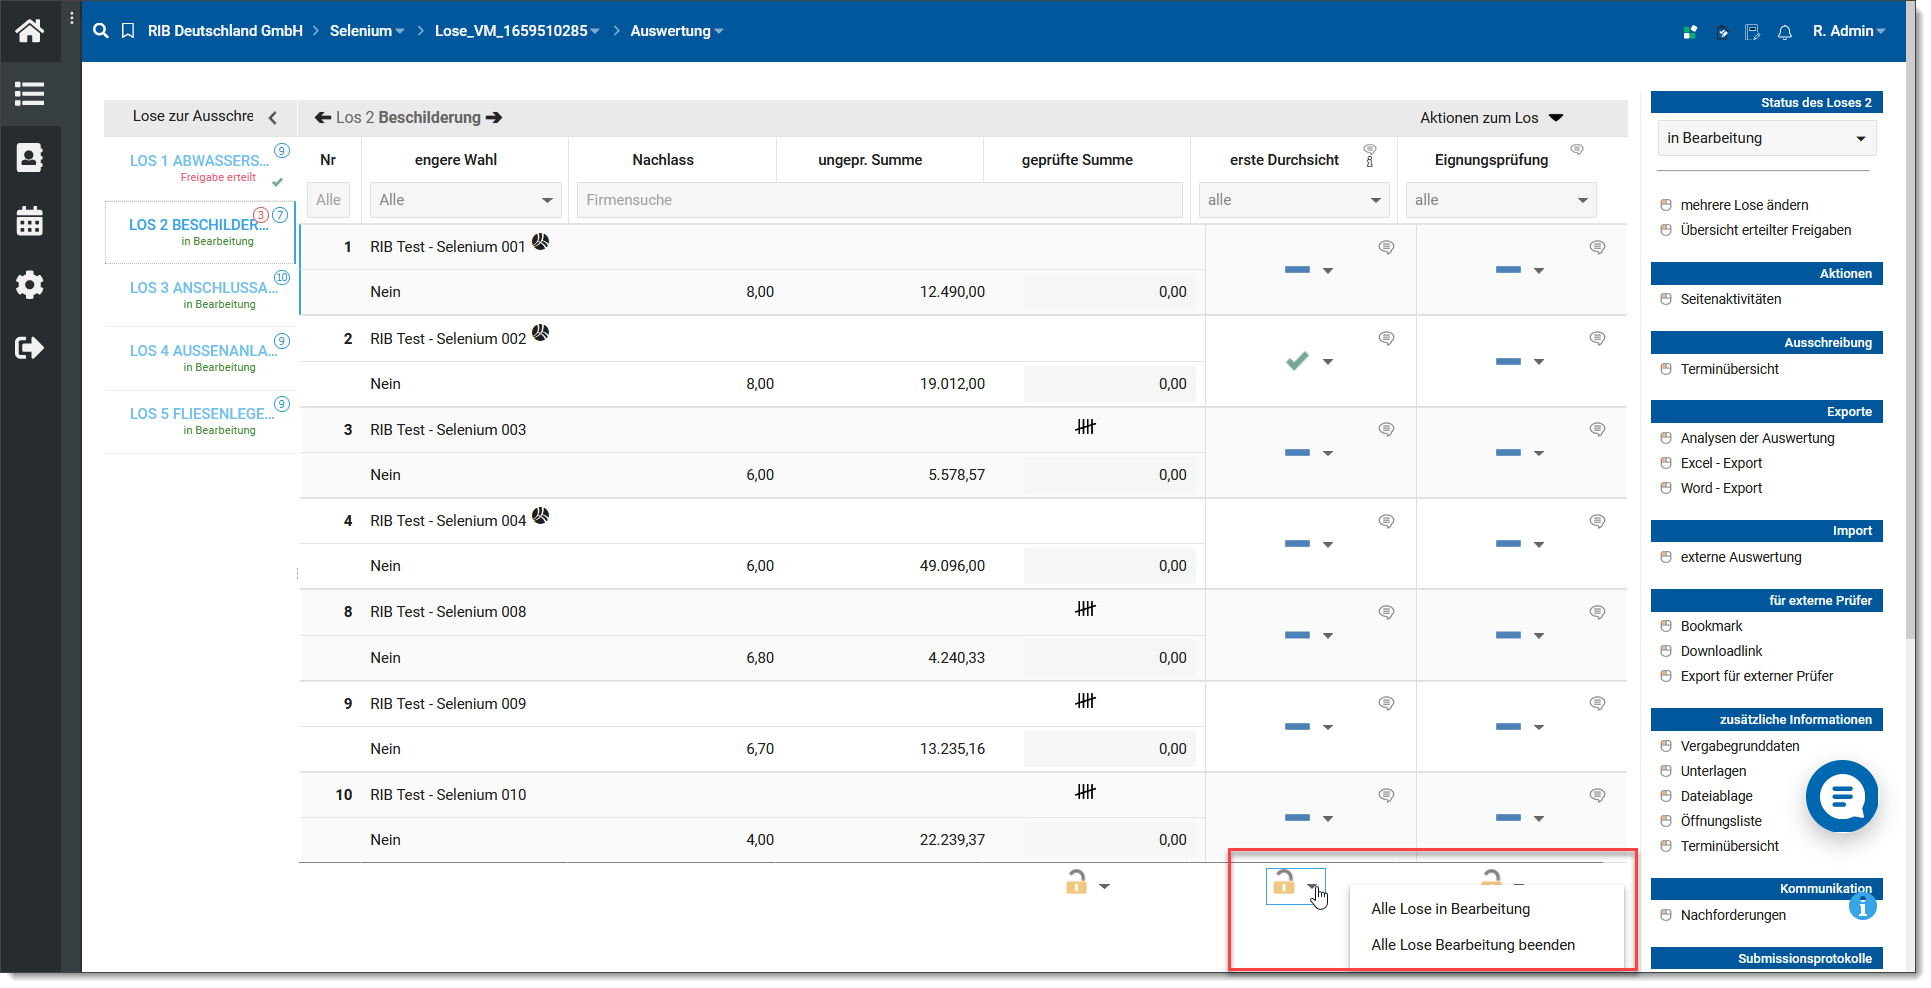Click the bidder group icon next to Selenium 001

click(x=540, y=241)
